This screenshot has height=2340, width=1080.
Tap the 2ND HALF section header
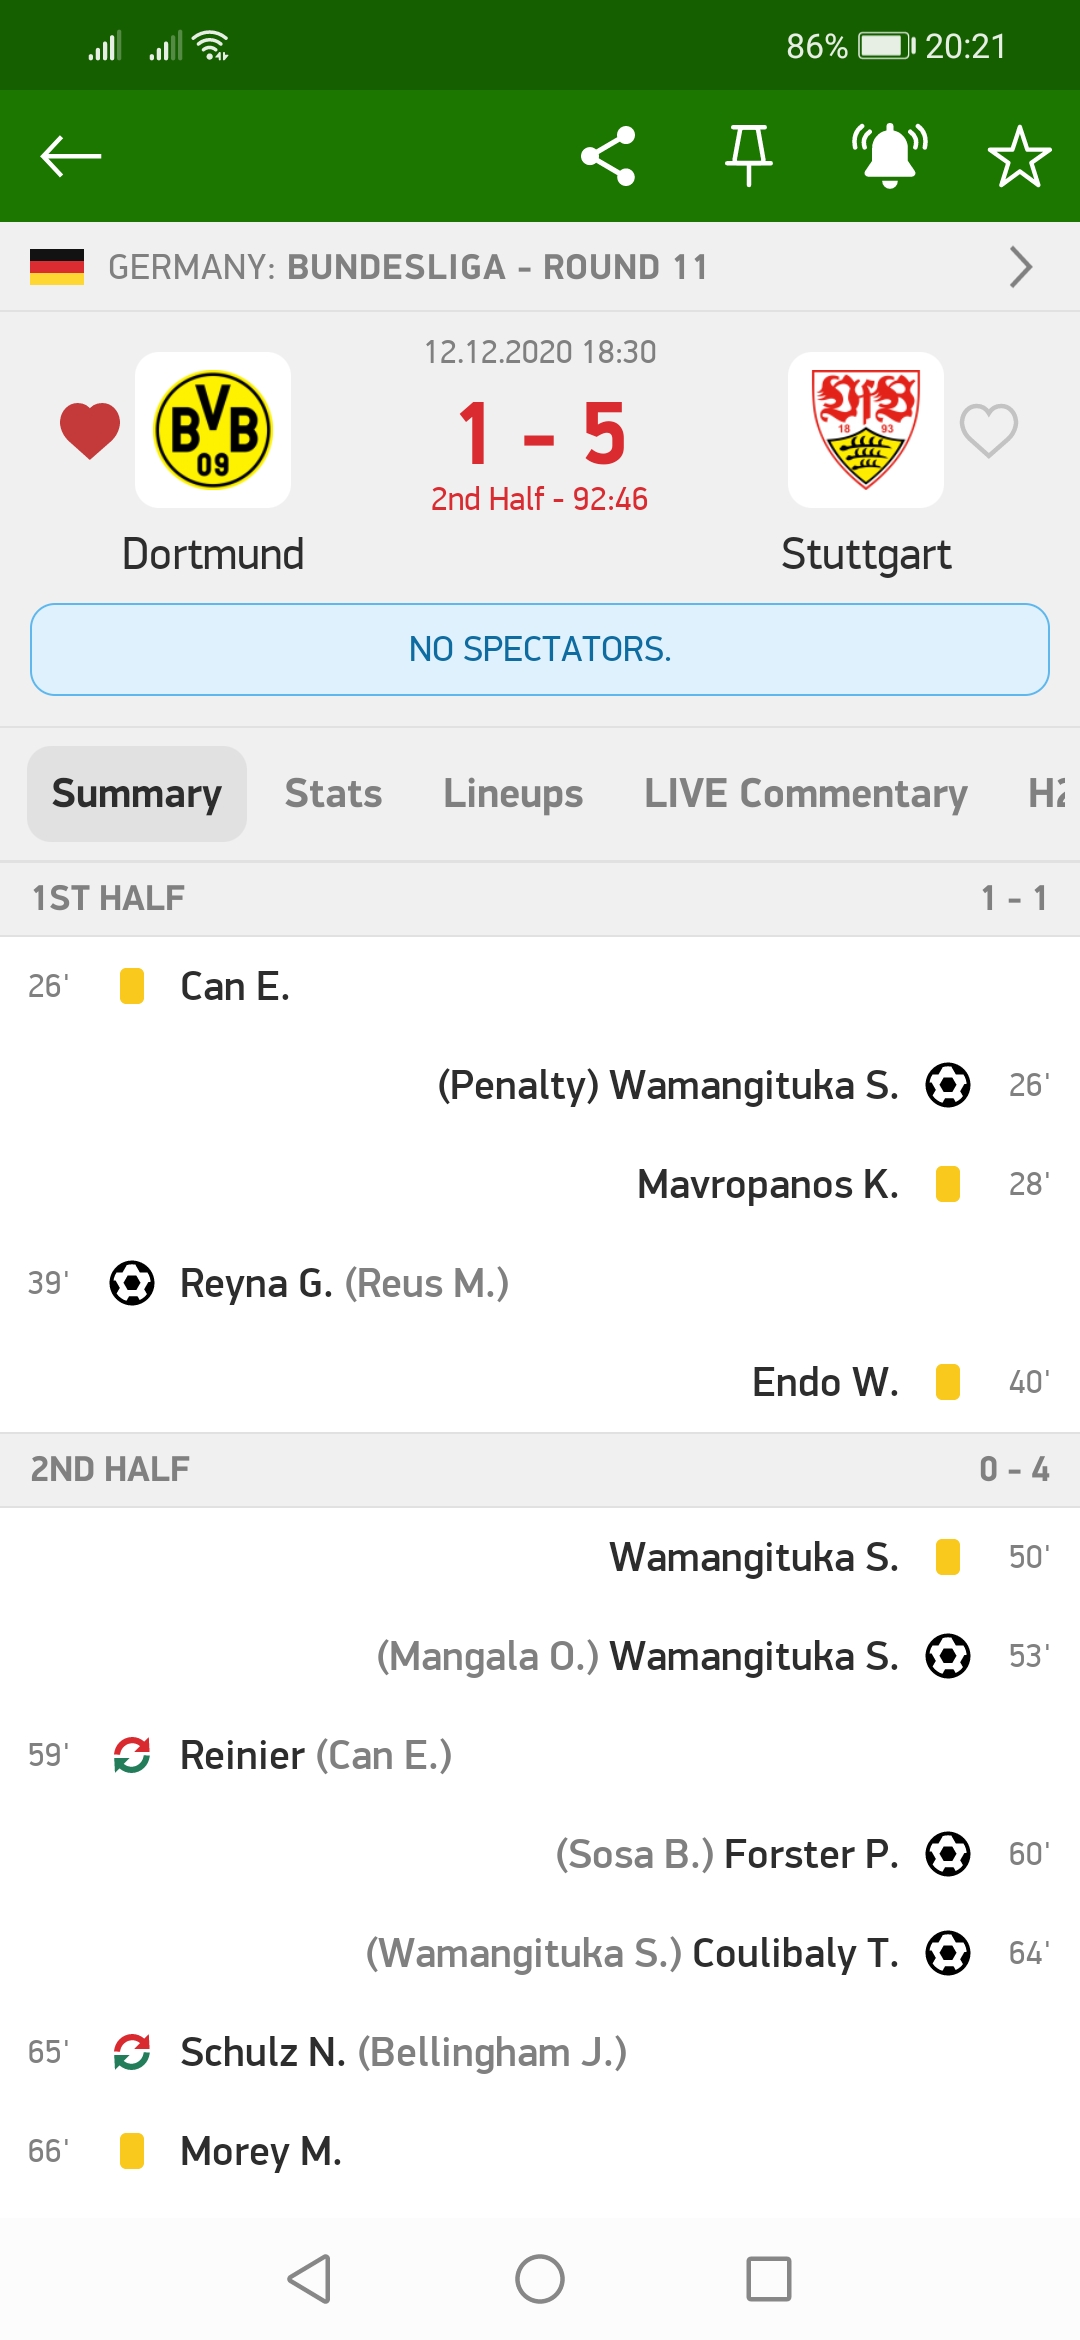pyautogui.click(x=110, y=1469)
